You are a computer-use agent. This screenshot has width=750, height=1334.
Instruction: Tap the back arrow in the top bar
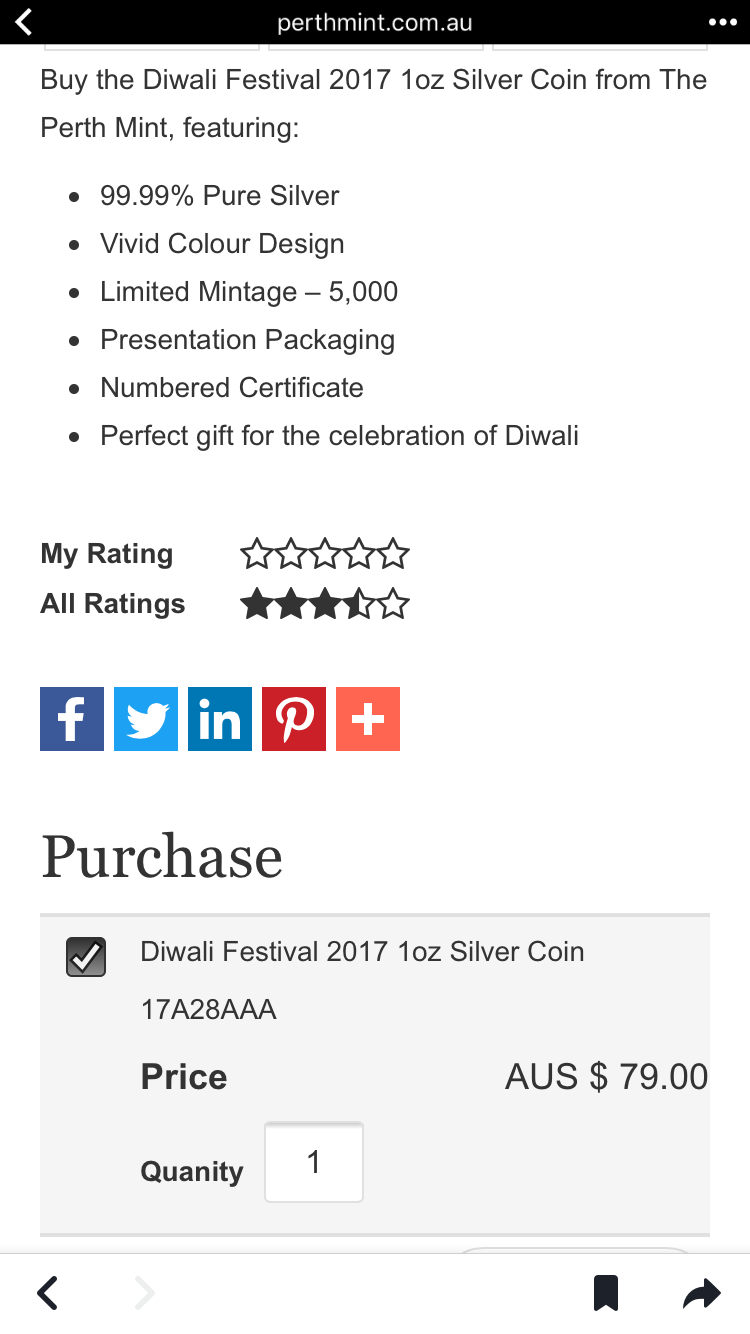(x=24, y=21)
